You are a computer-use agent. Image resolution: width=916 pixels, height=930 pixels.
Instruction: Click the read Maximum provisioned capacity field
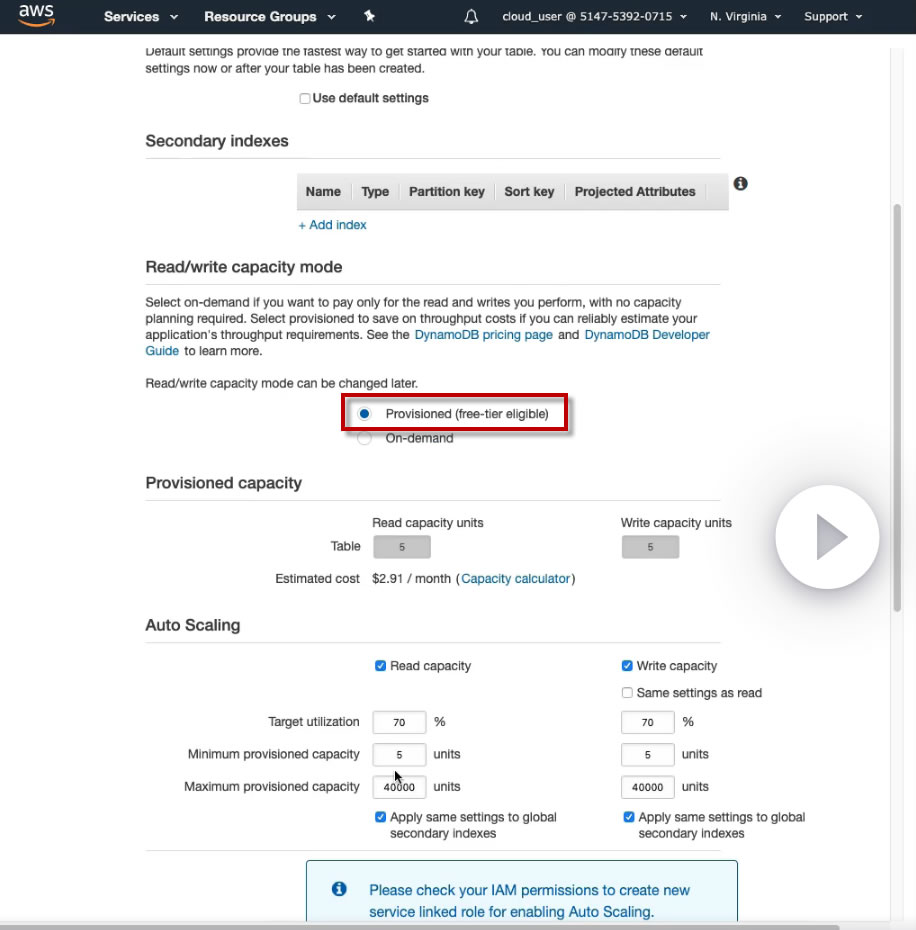tap(399, 787)
